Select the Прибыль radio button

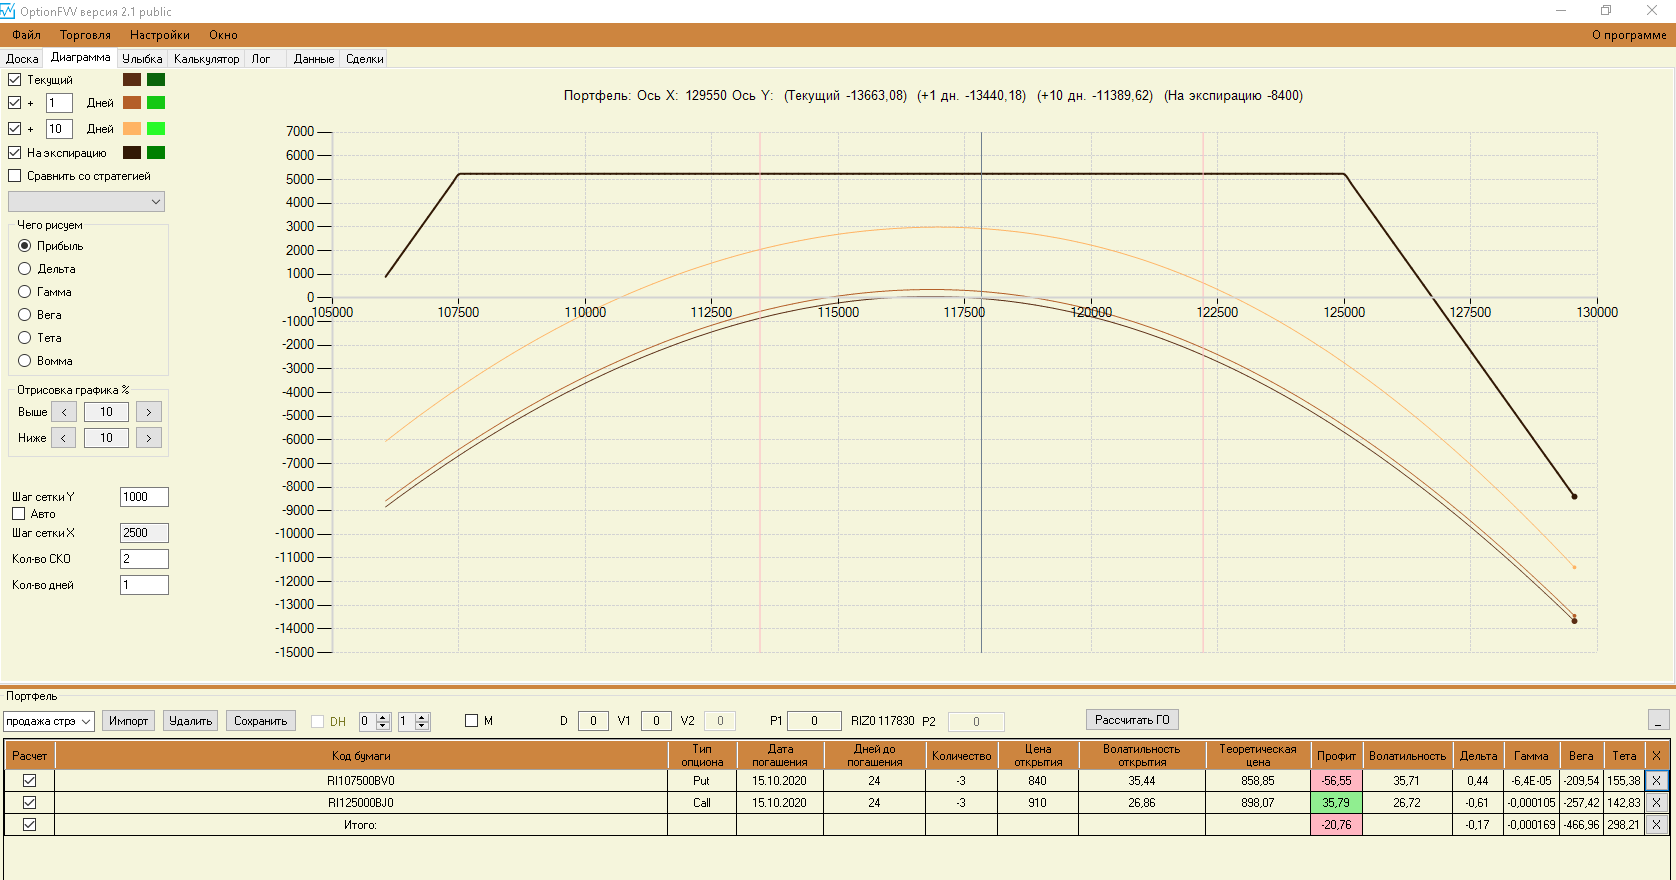[x=25, y=246]
